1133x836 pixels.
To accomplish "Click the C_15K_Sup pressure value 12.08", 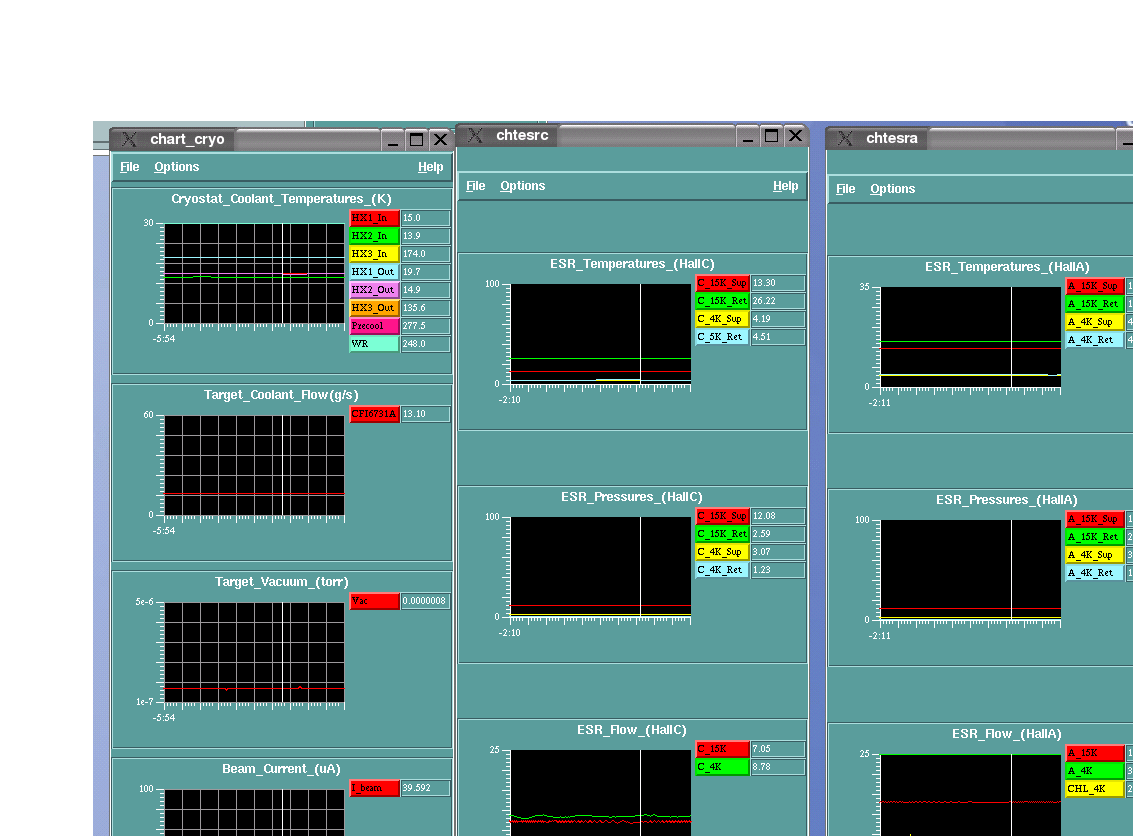I will (x=777, y=516).
